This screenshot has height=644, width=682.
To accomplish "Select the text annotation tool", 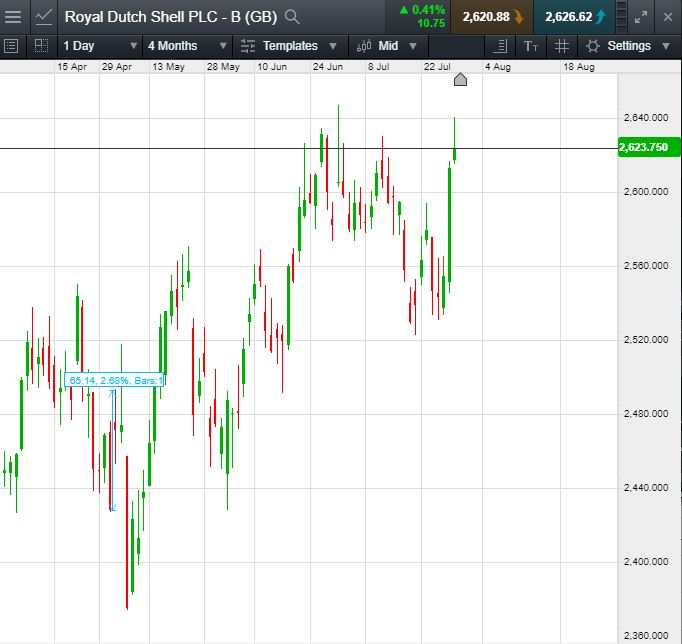I will [x=531, y=46].
